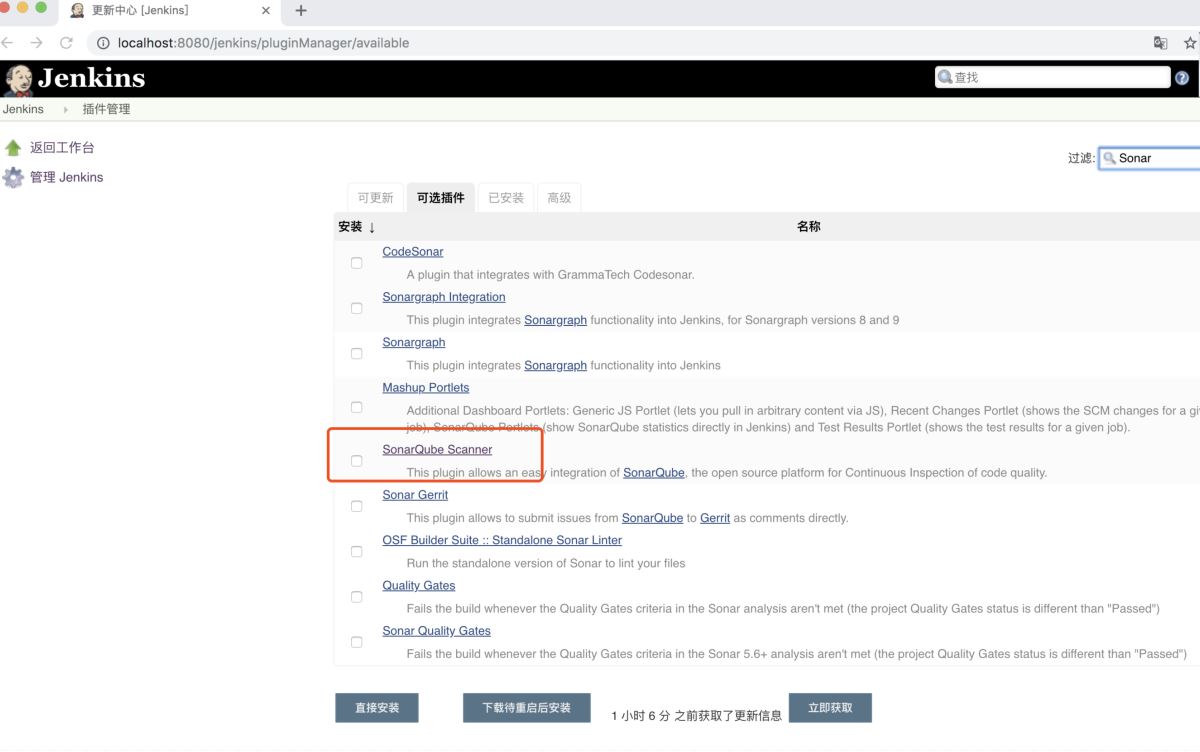Focus the 过滤 filter field containing Sonar
The height and width of the screenshot is (752, 1200).
1150,158
